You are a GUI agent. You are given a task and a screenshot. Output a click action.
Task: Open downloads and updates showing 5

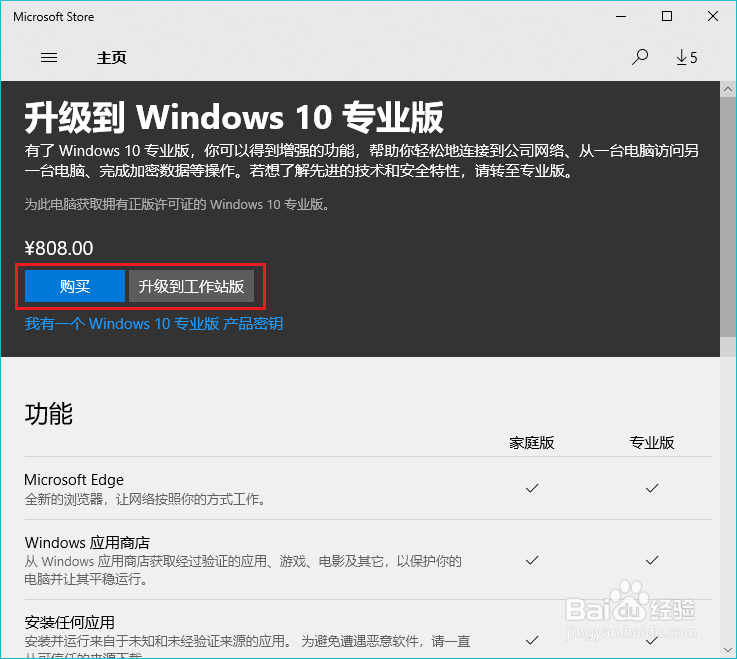pos(687,57)
